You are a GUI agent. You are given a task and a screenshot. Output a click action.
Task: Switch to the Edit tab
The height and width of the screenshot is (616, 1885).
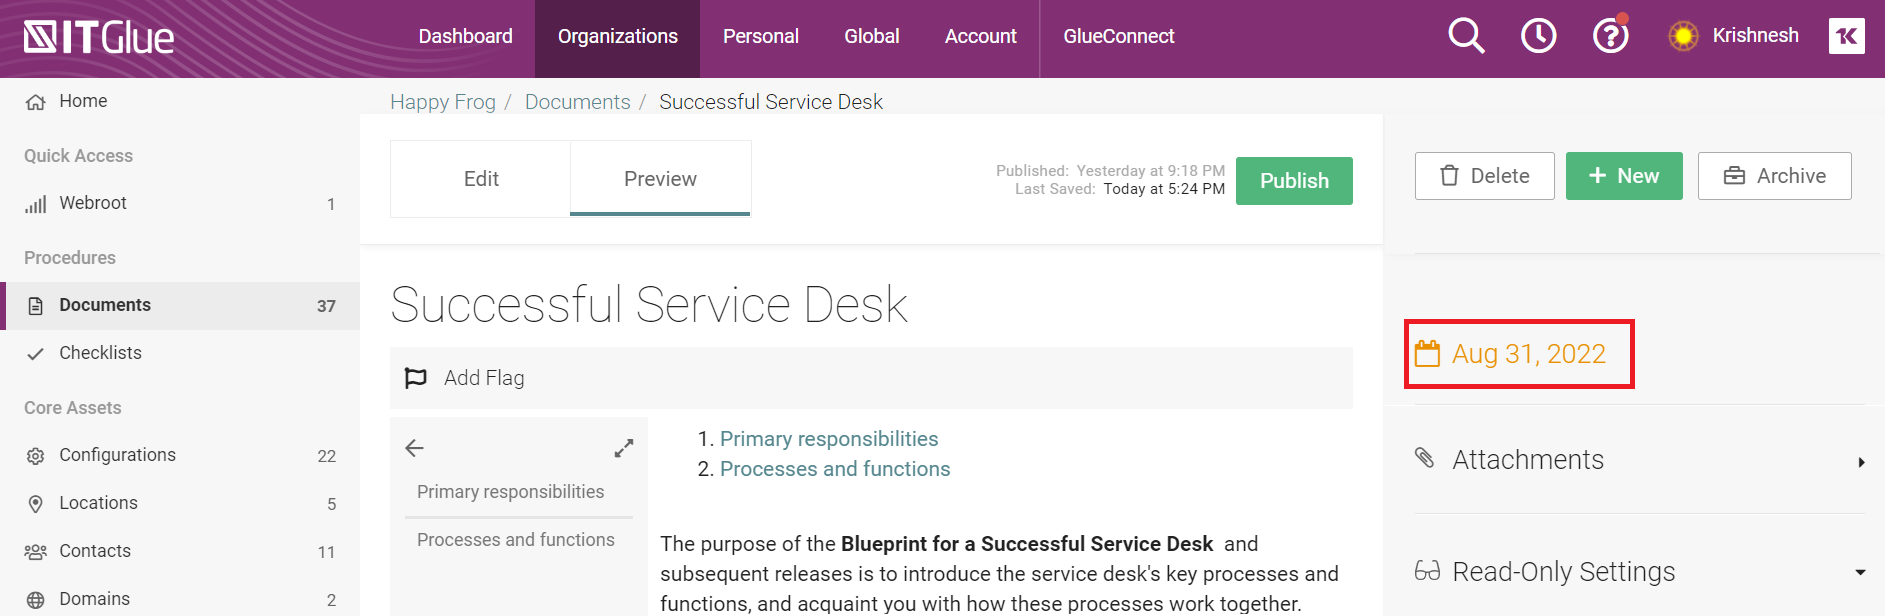click(x=481, y=179)
